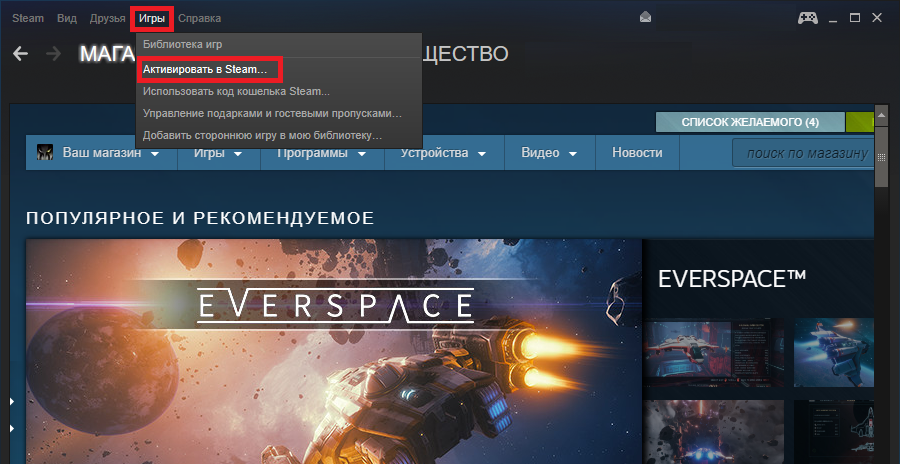Click Добавить стороннюю игру в мою библиотеку
The height and width of the screenshot is (464, 900).
coord(262,135)
